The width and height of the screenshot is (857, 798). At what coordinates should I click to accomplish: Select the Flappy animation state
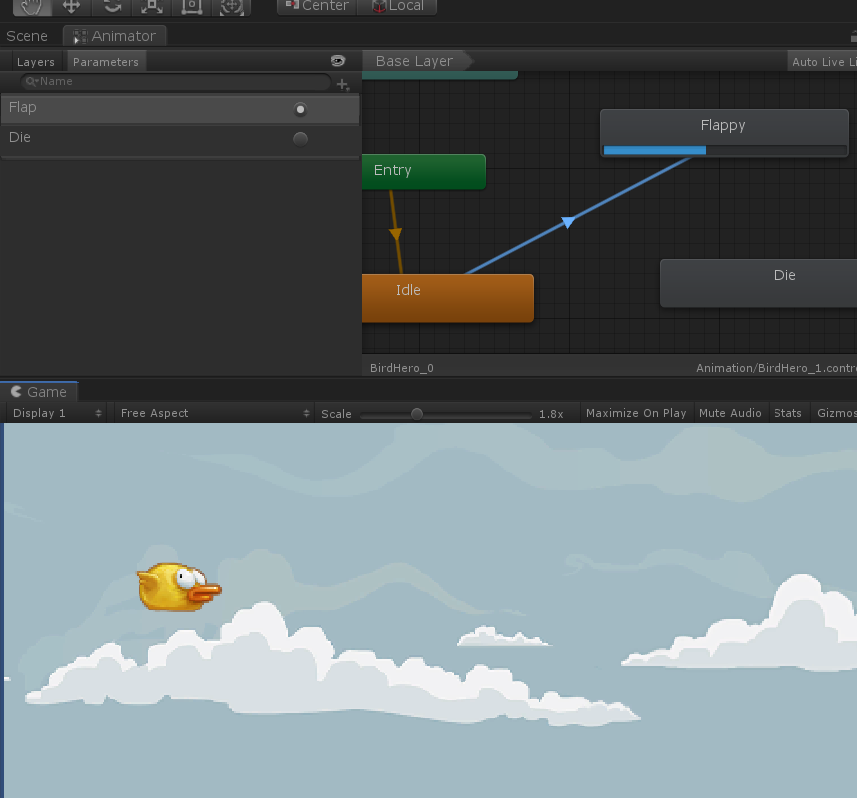coord(723,125)
